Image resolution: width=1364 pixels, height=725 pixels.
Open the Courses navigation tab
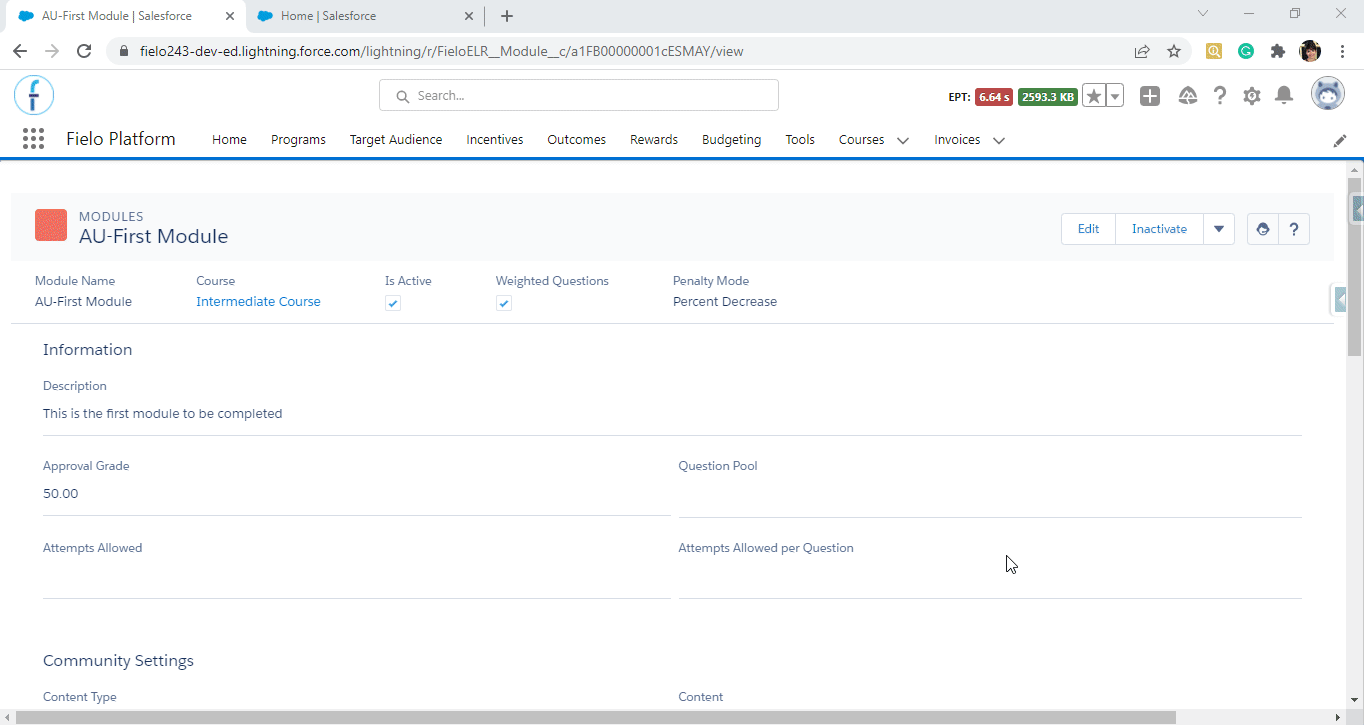coord(861,140)
